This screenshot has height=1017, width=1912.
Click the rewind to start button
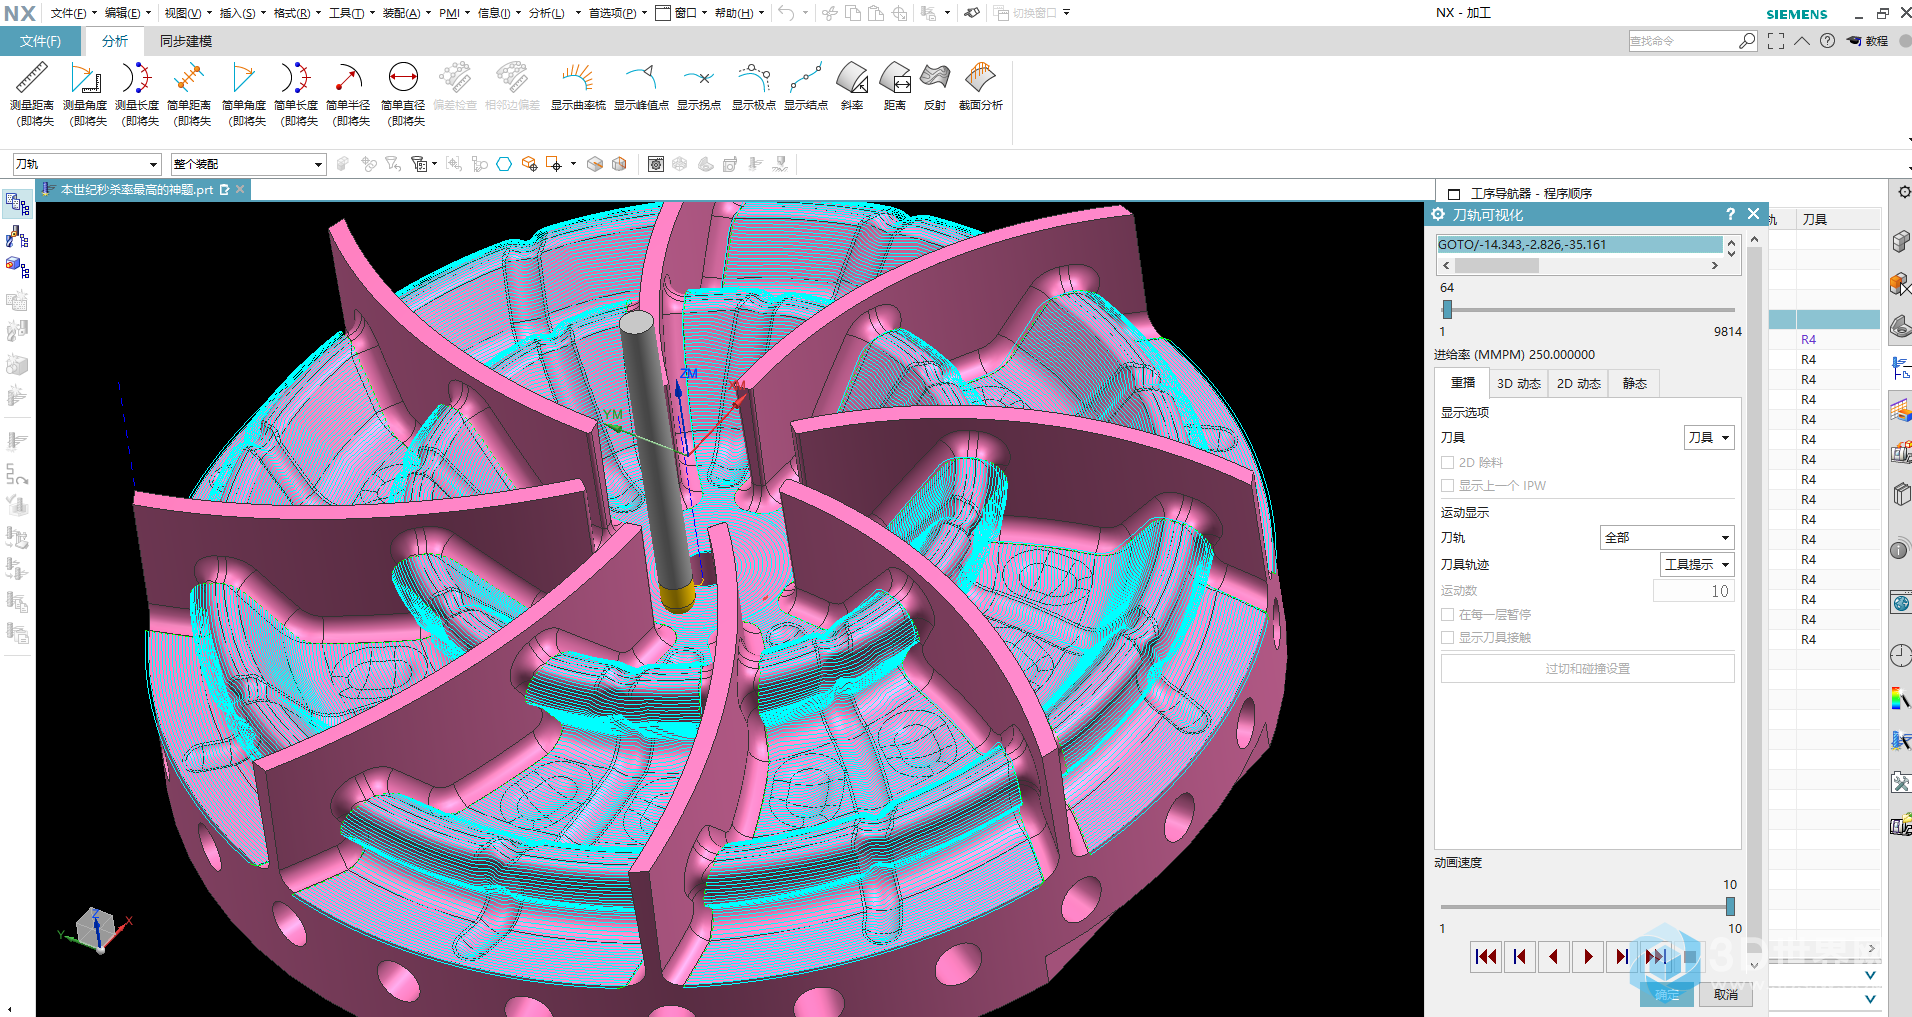tap(1486, 957)
